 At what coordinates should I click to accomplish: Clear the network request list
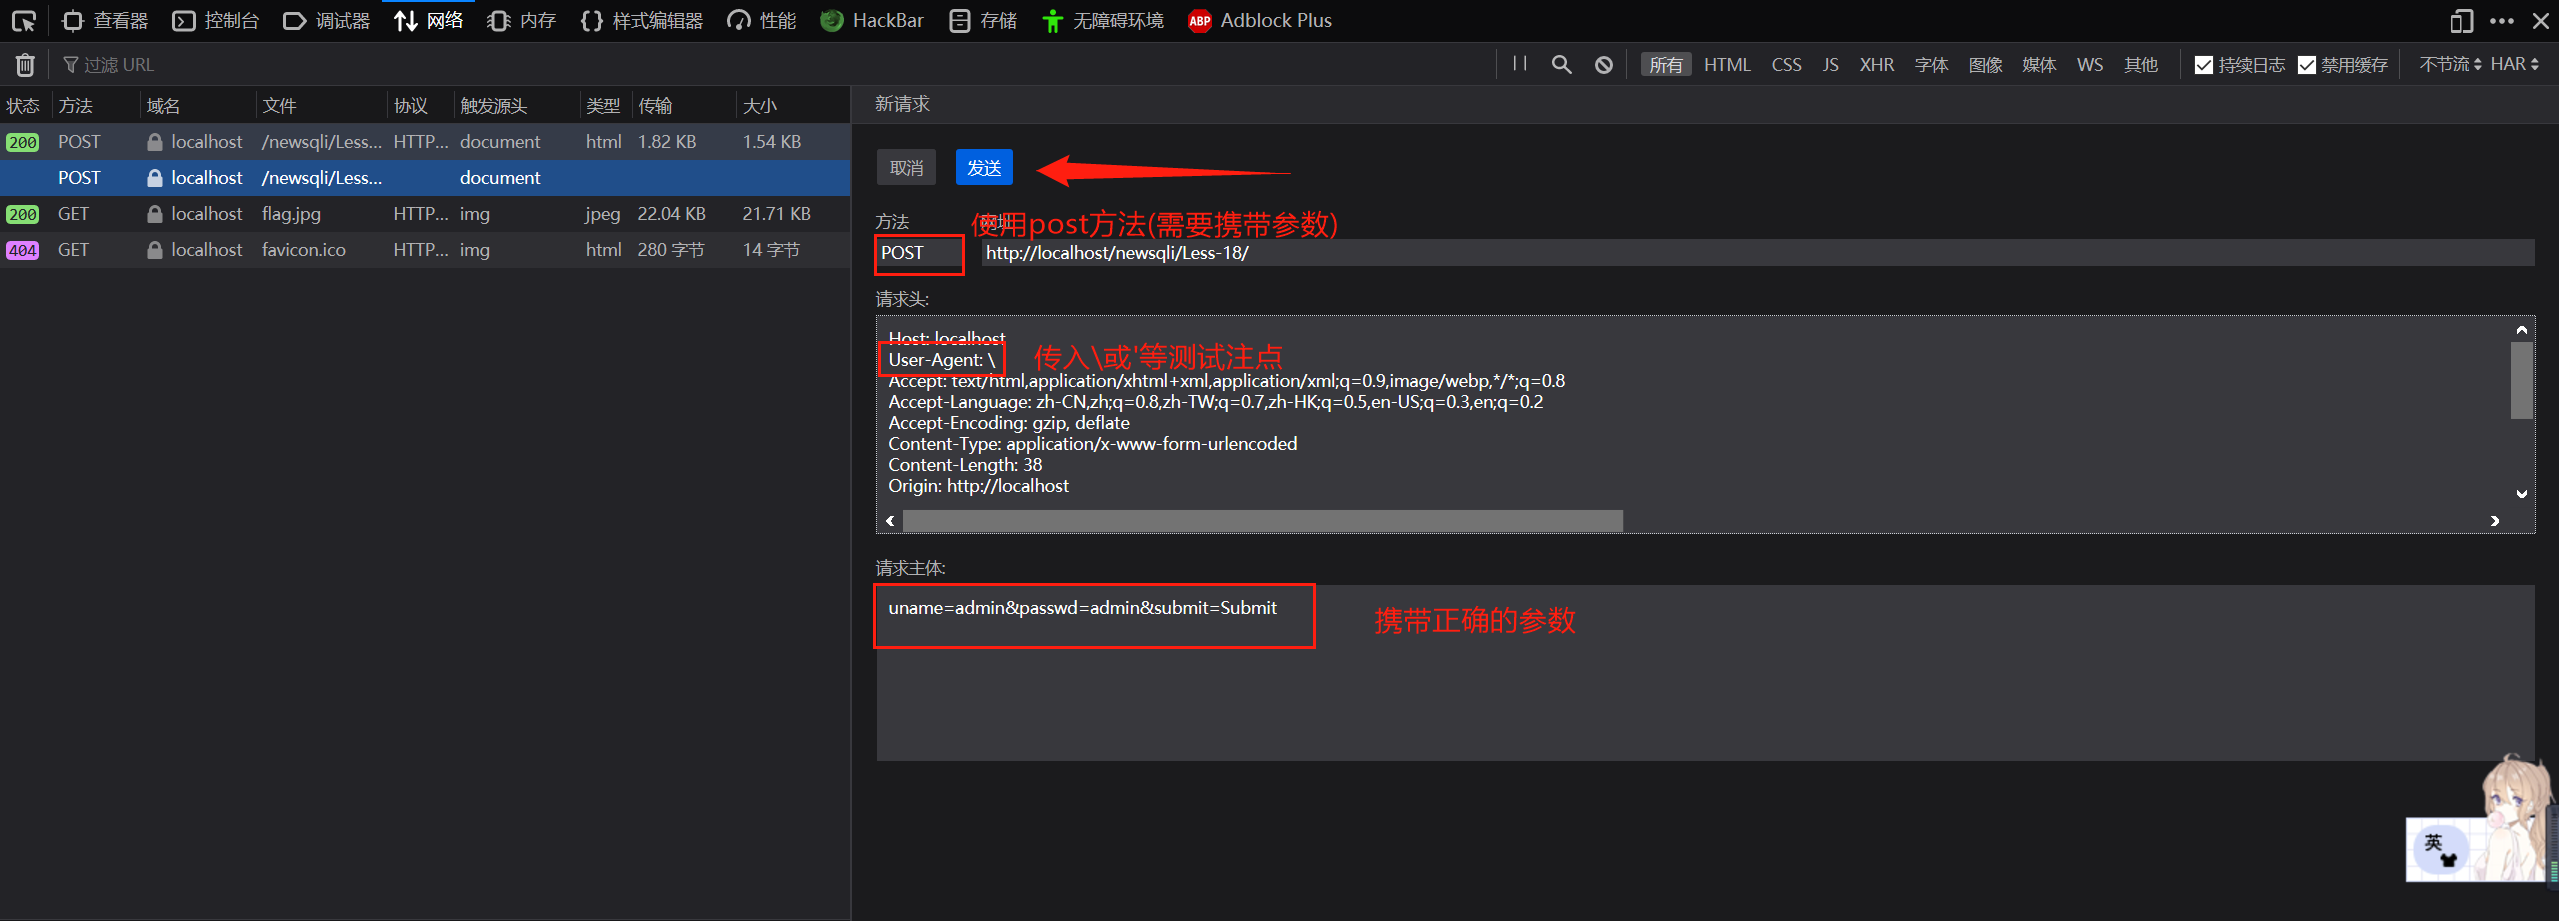[25, 65]
